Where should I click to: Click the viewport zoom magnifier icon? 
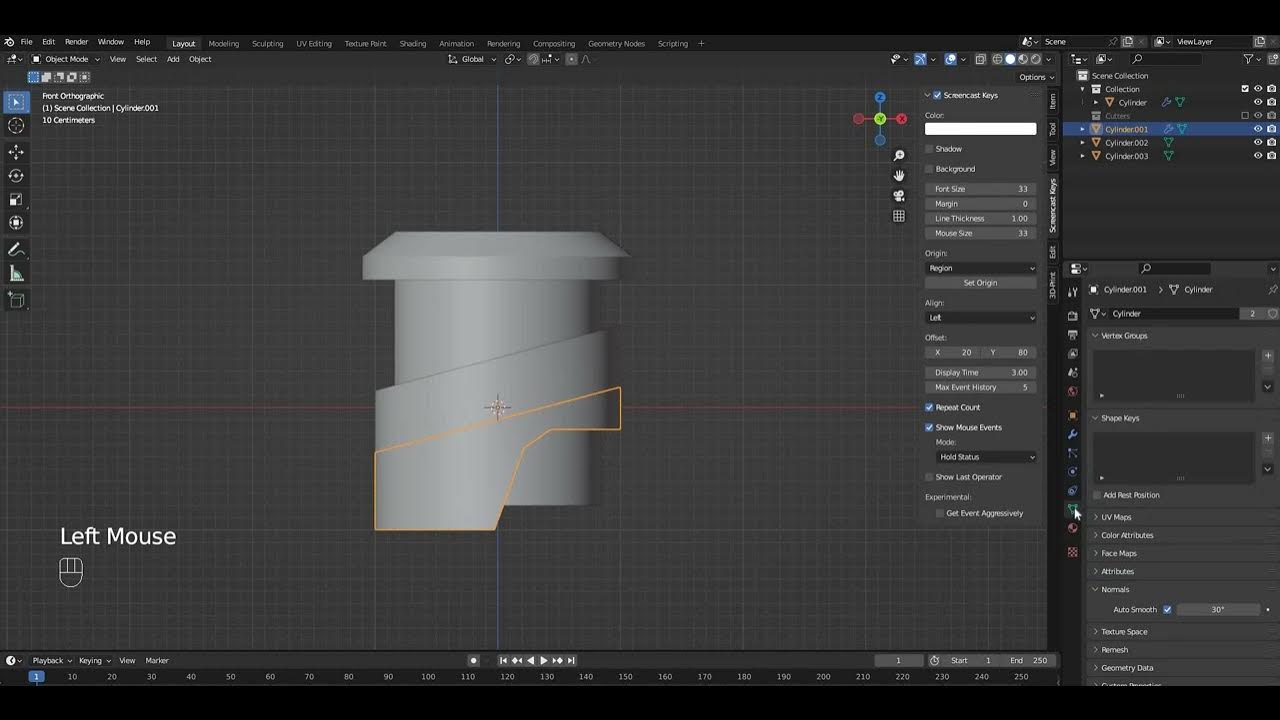click(899, 156)
